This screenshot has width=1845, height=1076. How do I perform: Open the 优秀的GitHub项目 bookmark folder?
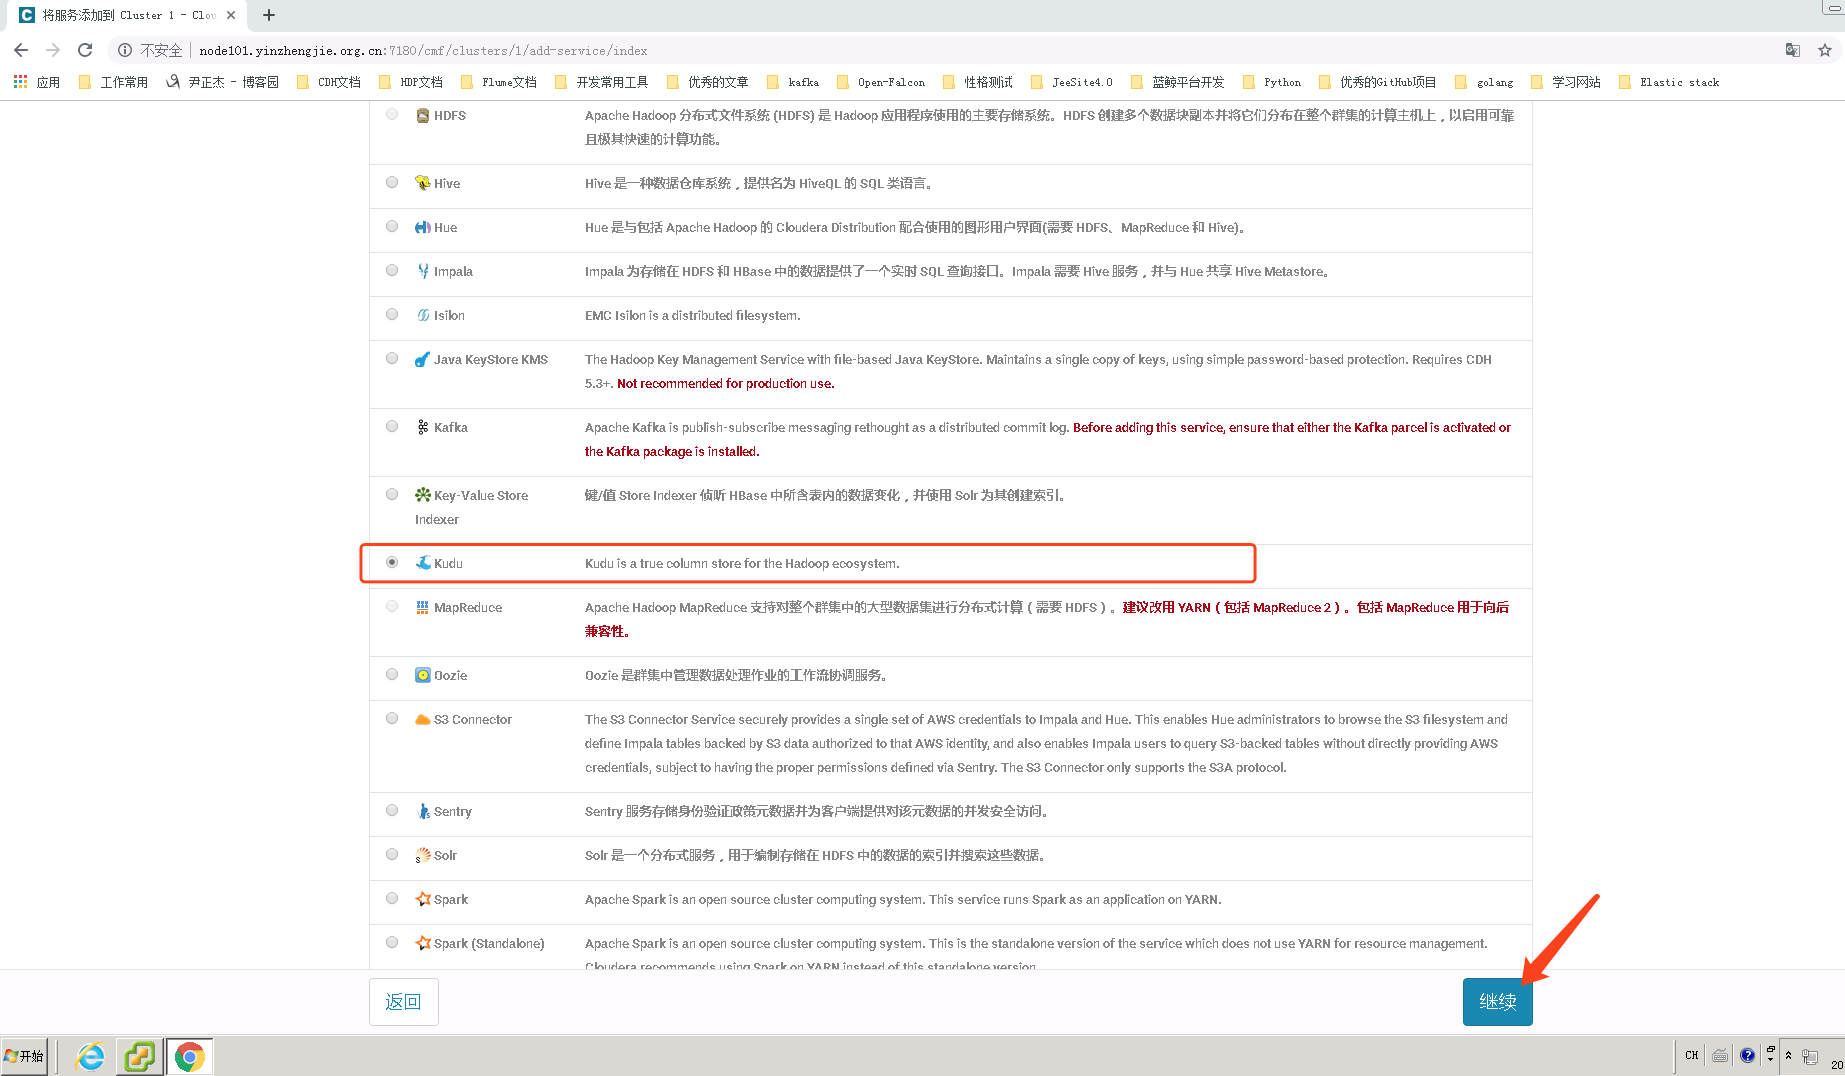[1377, 82]
